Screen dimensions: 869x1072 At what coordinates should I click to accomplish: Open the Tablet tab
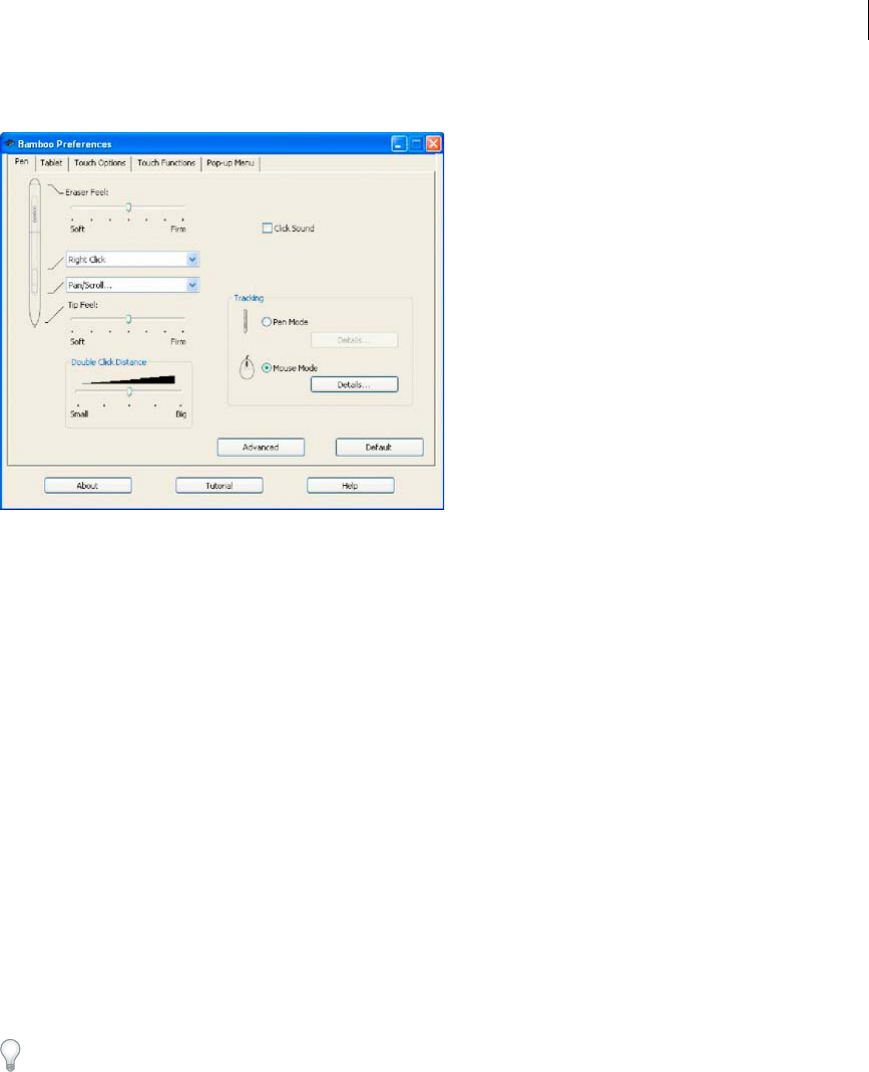[x=51, y=163]
